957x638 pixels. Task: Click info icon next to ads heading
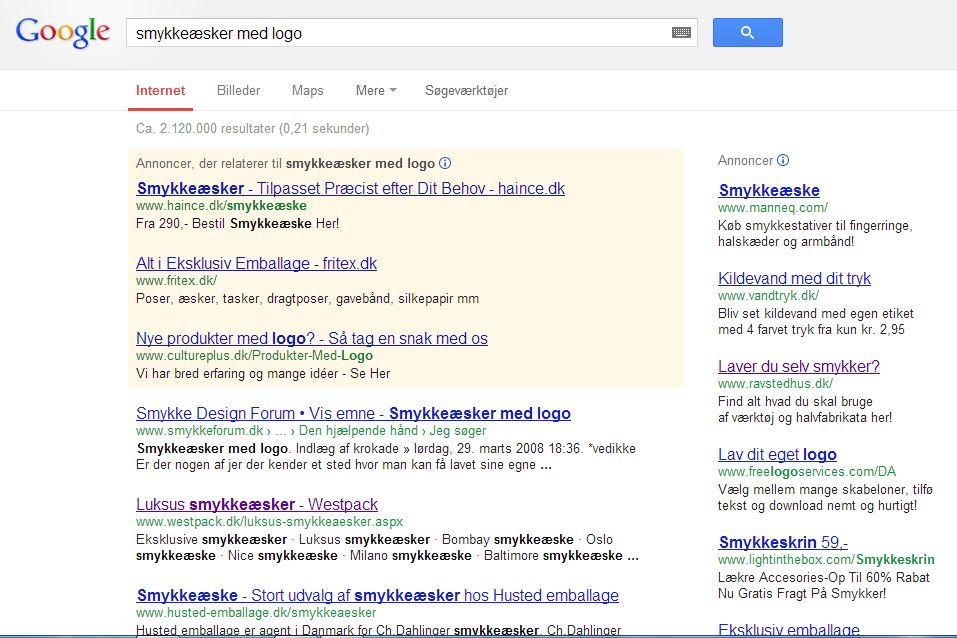[445, 163]
